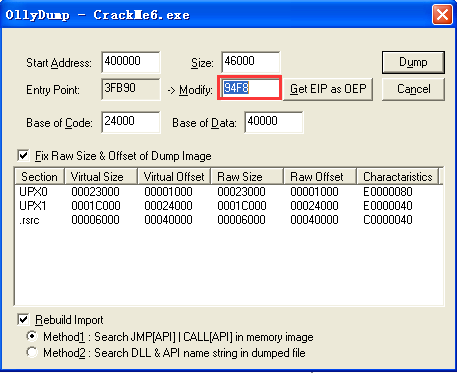
Task: Click the Raw Size column header
Action: tap(247, 176)
